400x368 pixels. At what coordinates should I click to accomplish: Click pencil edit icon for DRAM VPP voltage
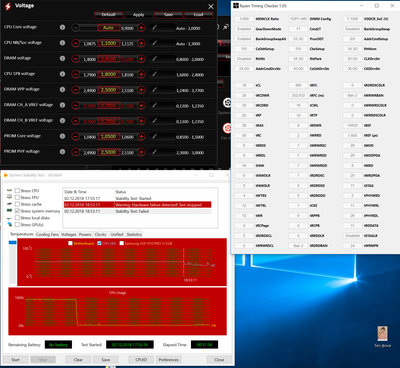(x=154, y=90)
